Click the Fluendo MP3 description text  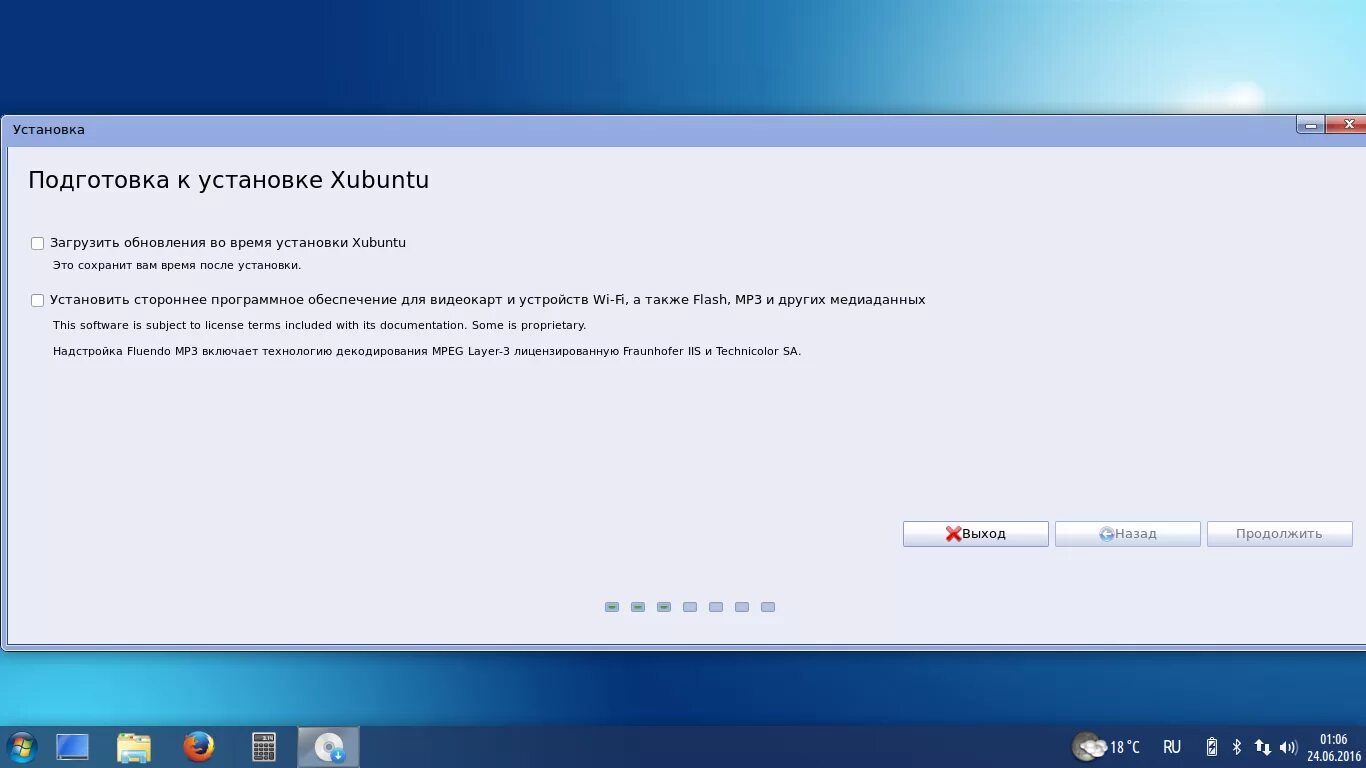coord(427,352)
